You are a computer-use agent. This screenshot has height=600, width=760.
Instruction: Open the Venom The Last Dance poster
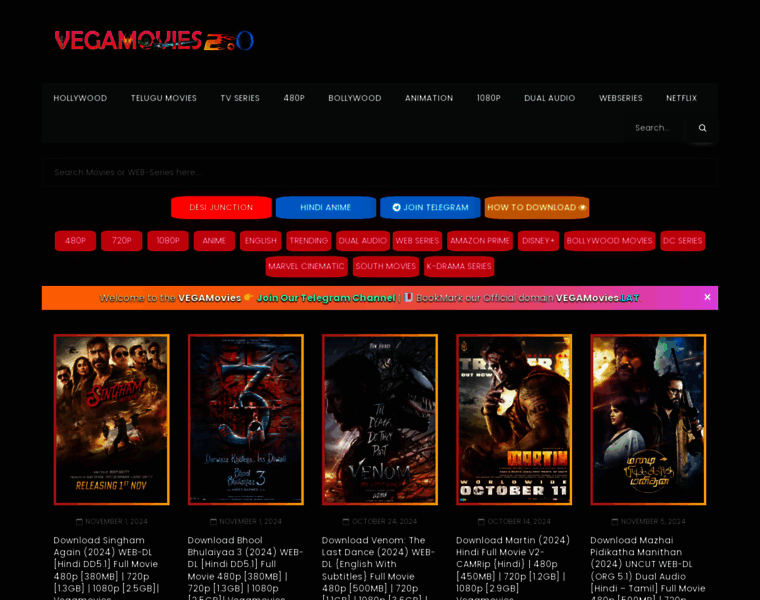(x=380, y=420)
